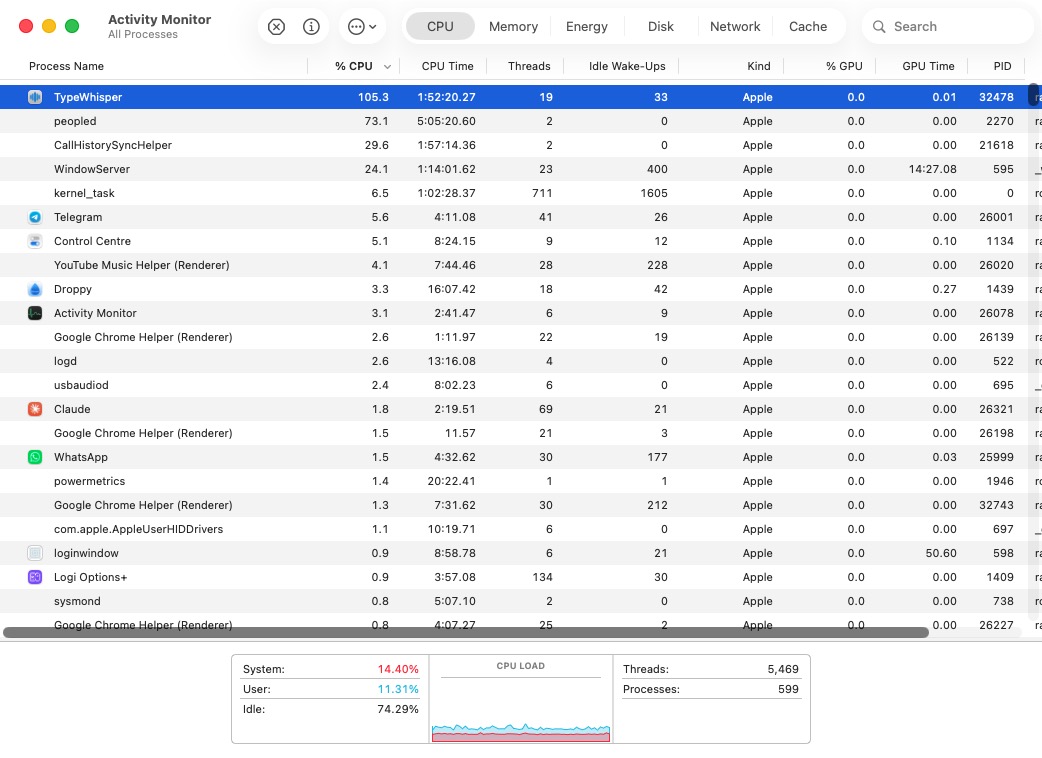Click the Search field
The image size is (1042, 758).
click(x=950, y=27)
